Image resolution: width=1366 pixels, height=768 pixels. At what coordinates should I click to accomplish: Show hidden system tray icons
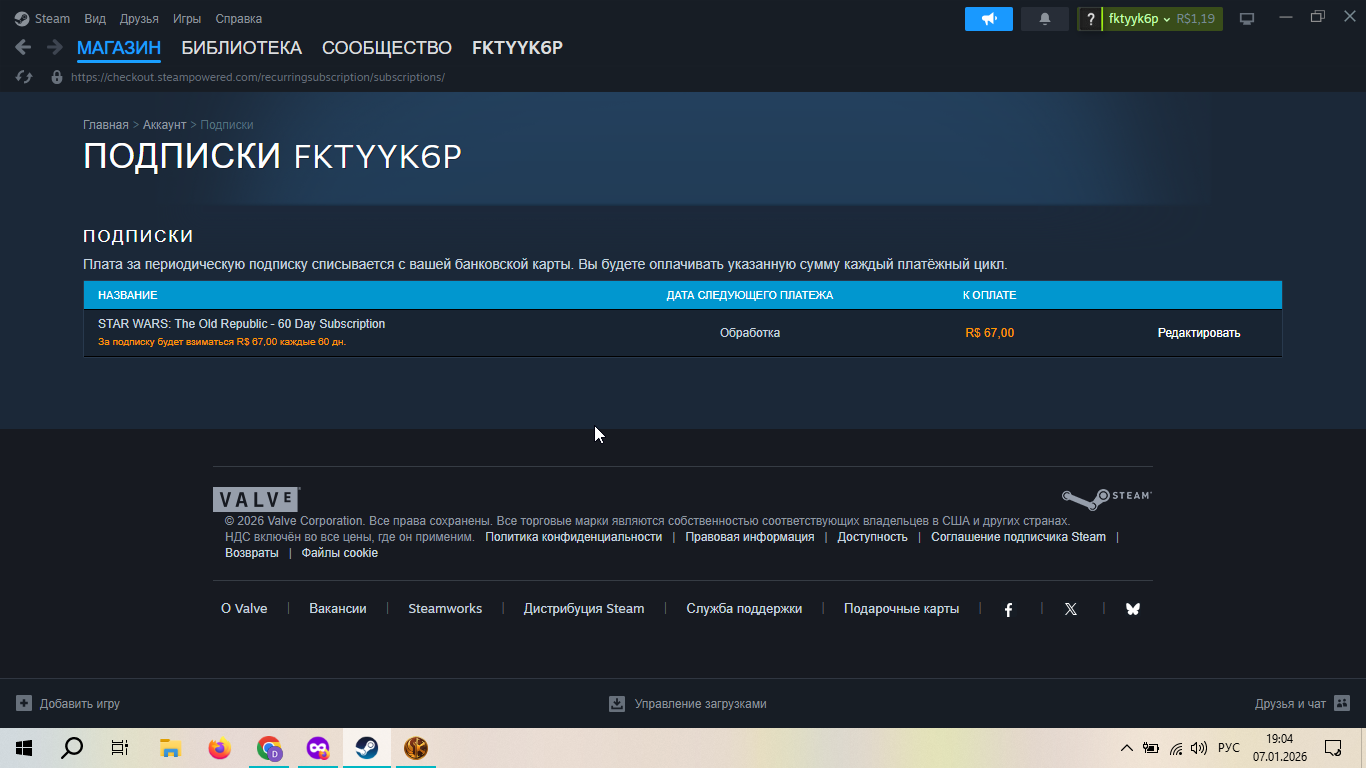(1127, 748)
